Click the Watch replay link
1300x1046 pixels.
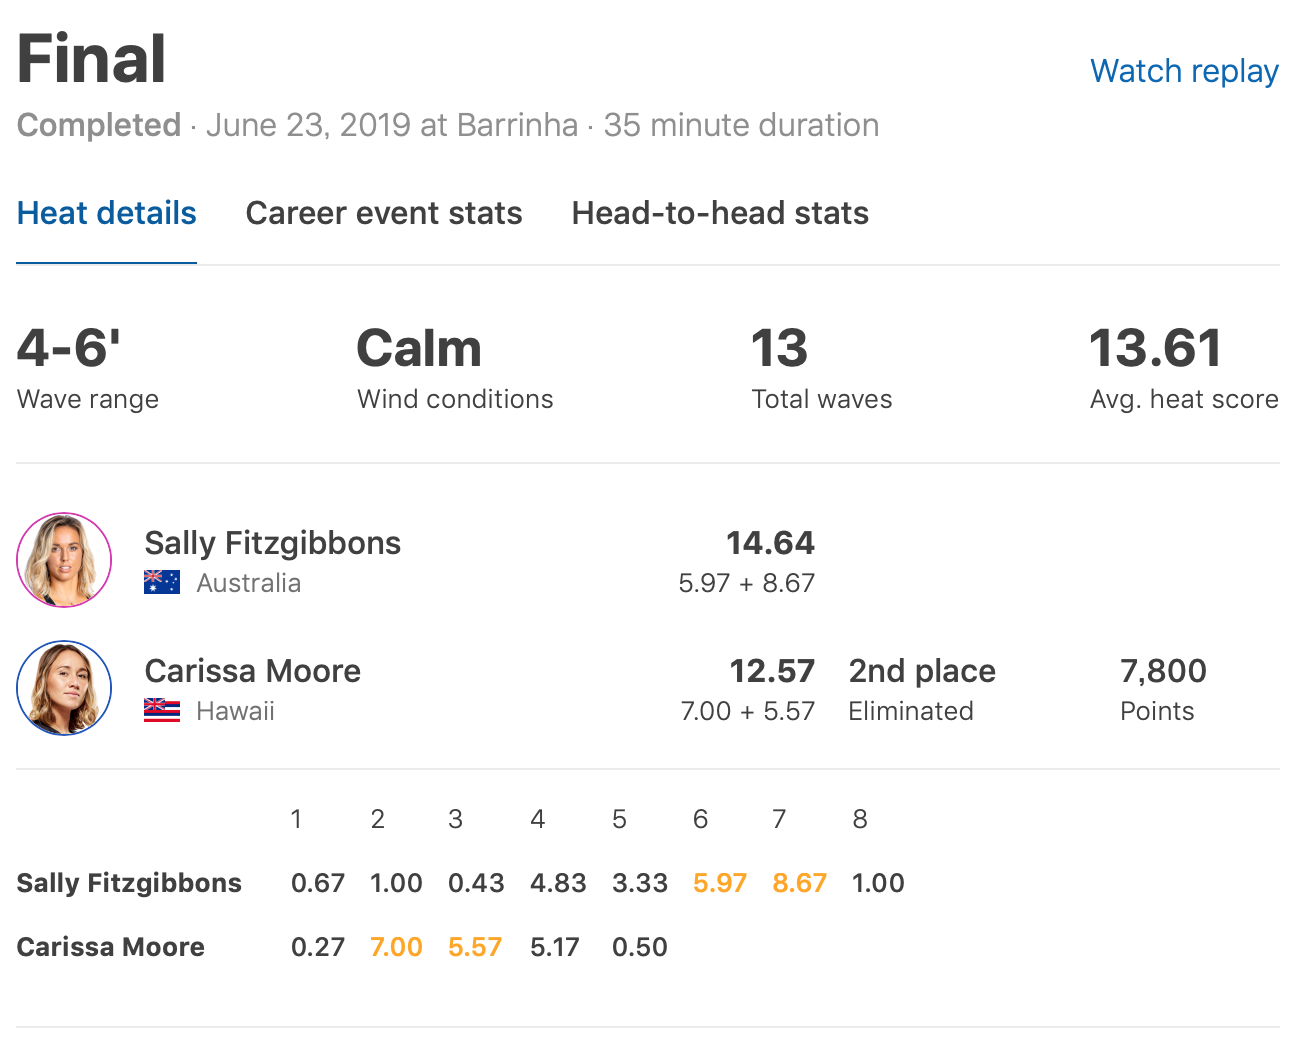pyautogui.click(x=1184, y=71)
